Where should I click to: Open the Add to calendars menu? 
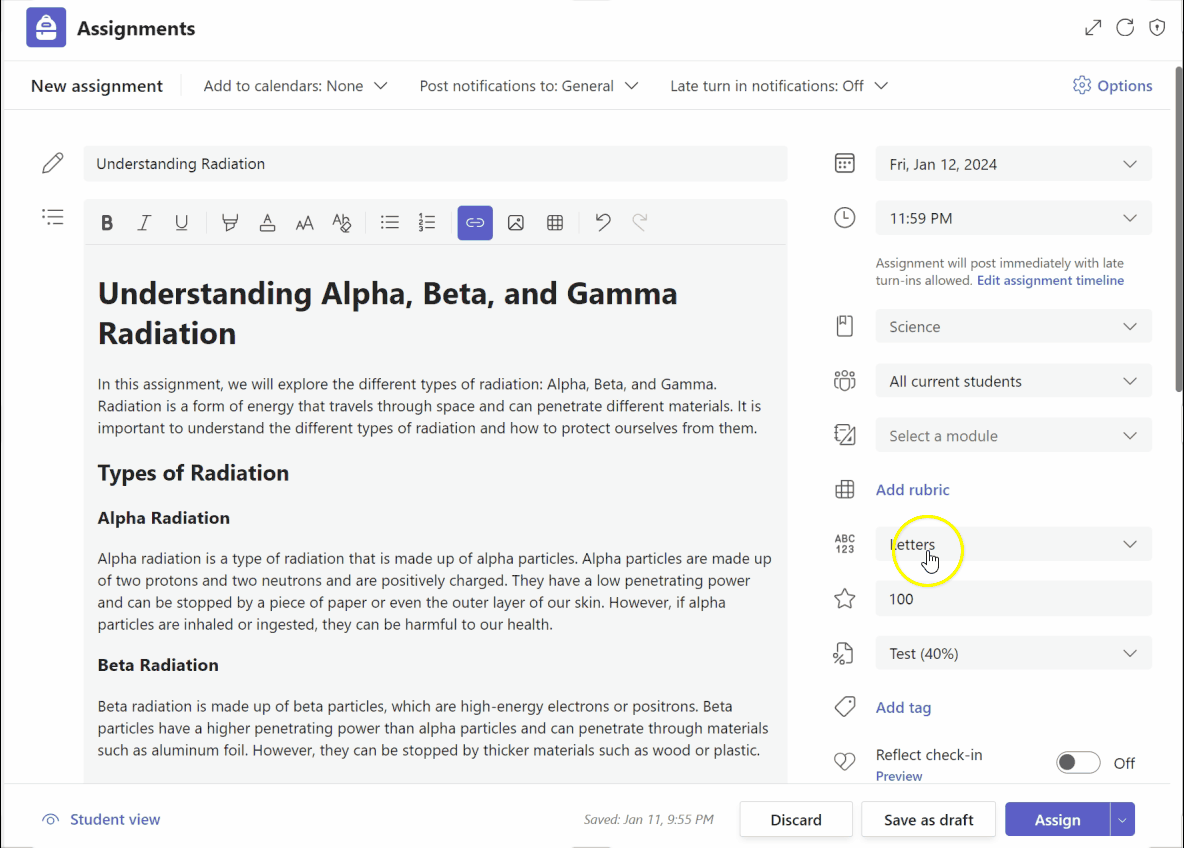click(295, 86)
